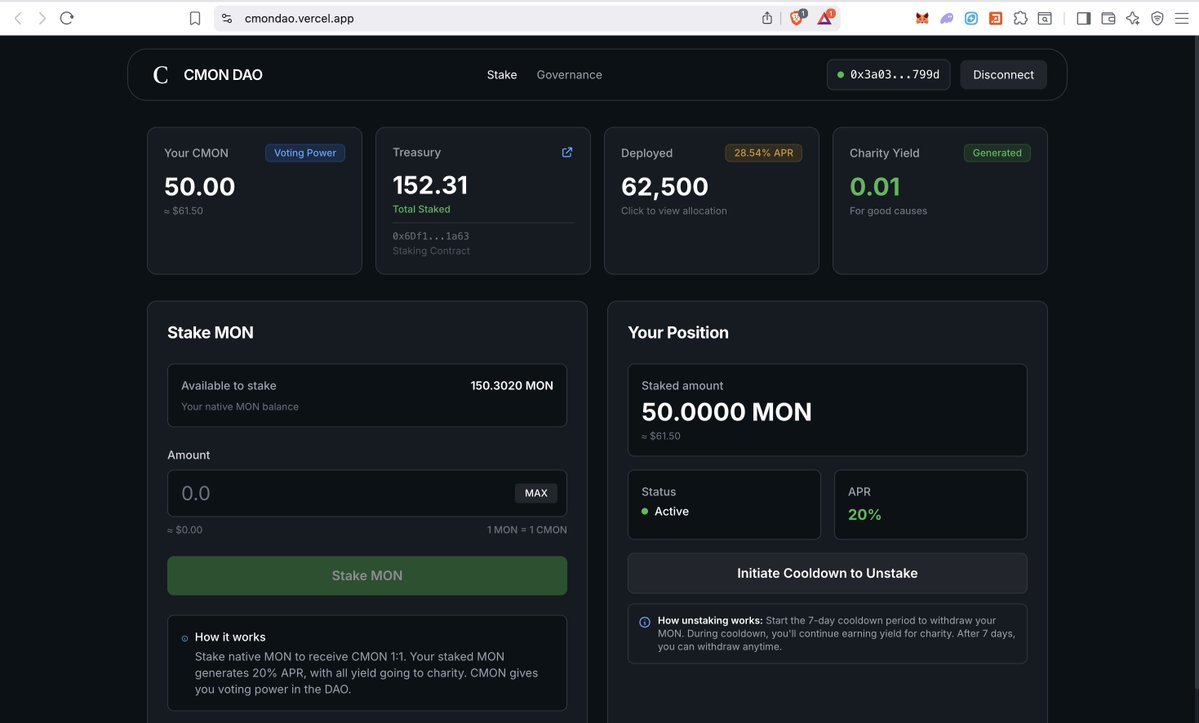
Task: Click MAX to fill stake amount
Action: point(536,493)
